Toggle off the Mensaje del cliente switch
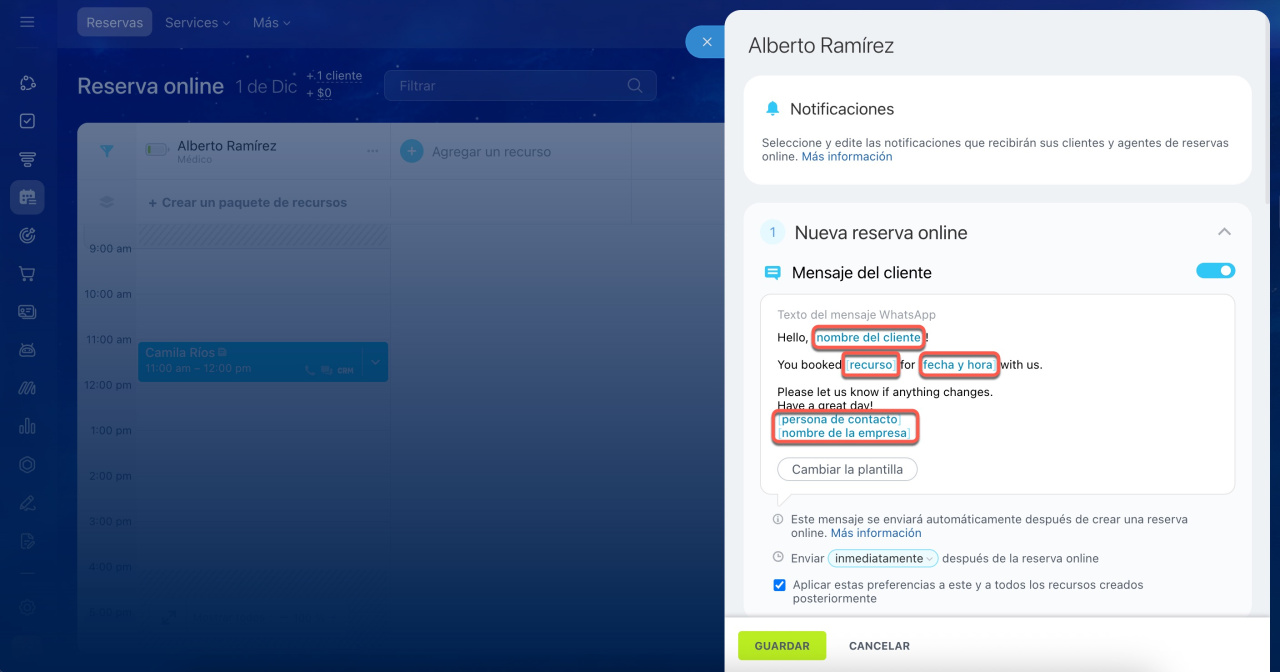The image size is (1280, 672). (1215, 271)
